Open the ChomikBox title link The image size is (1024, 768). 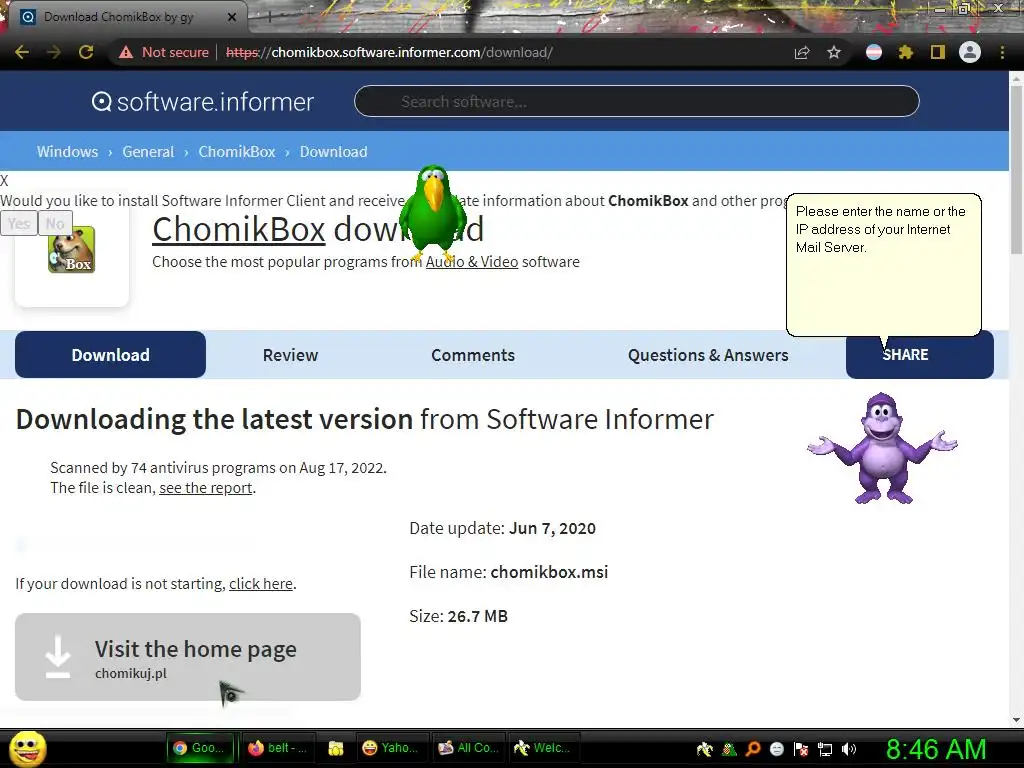239,229
